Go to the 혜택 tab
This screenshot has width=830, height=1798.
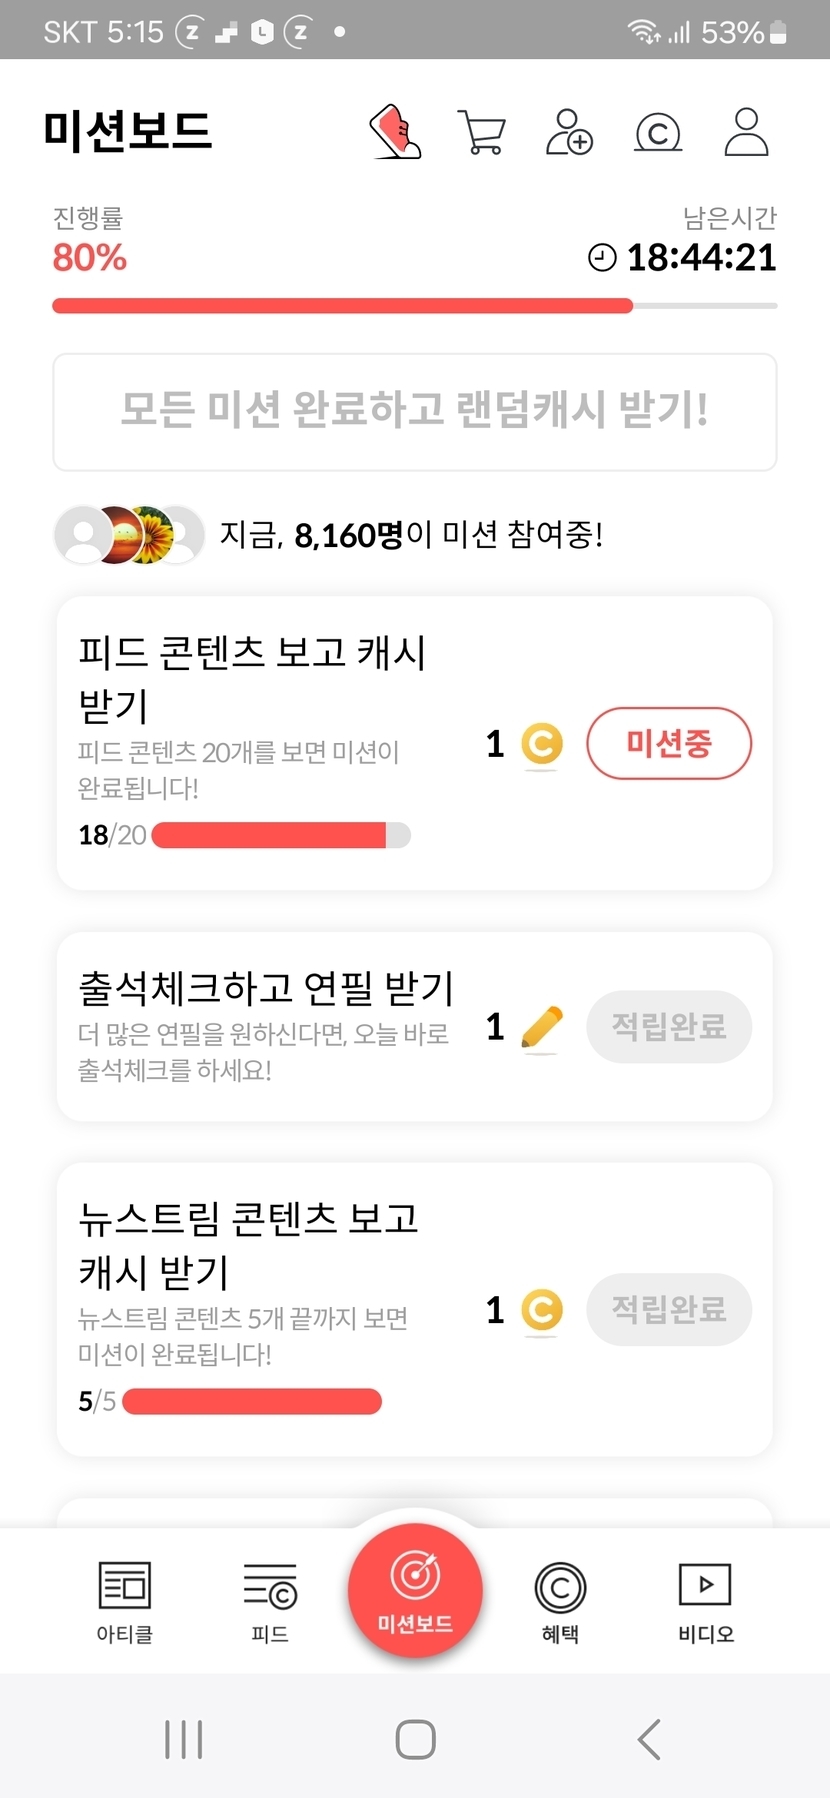pyautogui.click(x=560, y=1600)
